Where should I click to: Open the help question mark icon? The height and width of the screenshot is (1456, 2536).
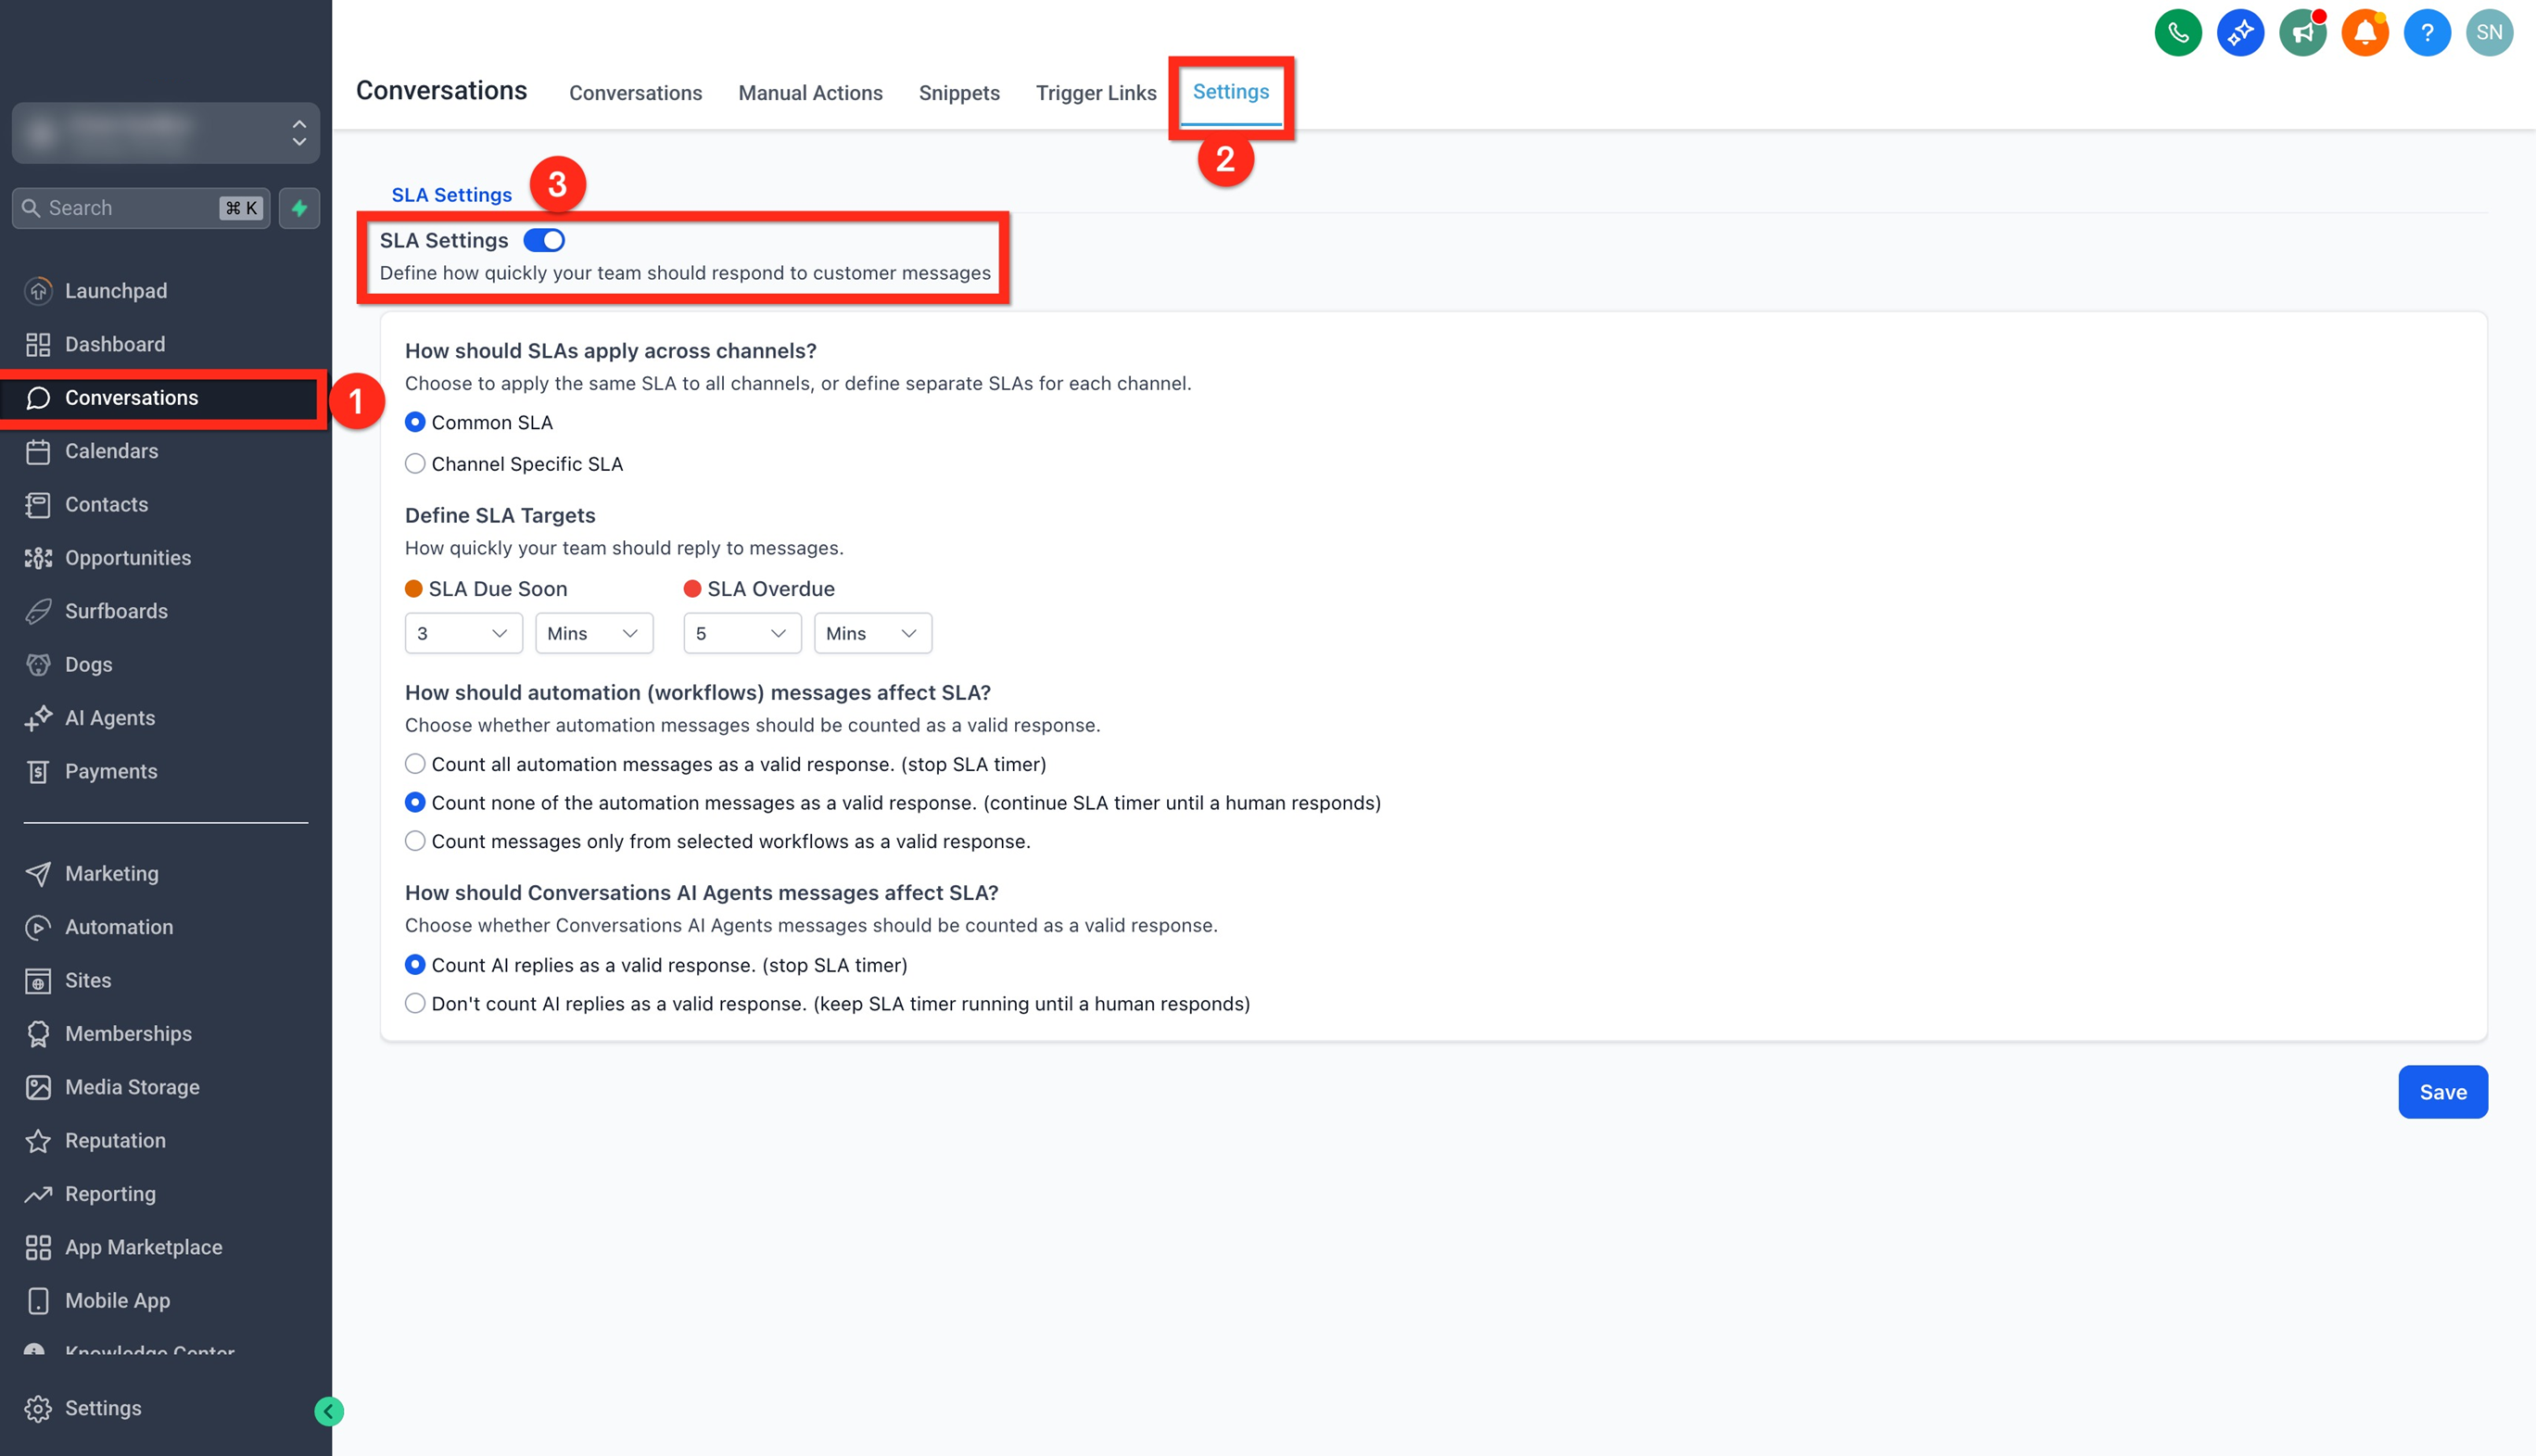coord(2426,32)
